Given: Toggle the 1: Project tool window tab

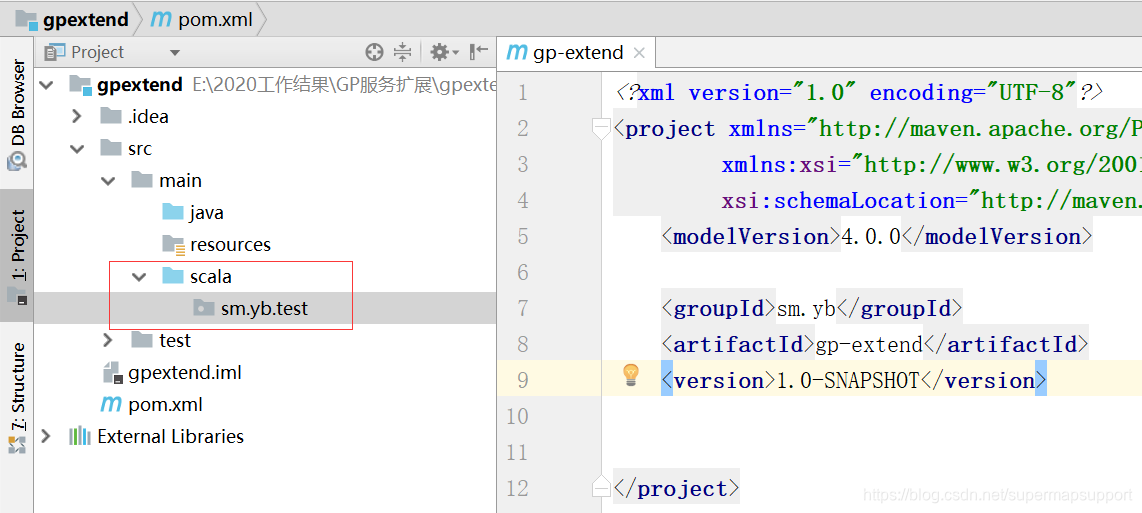Looking at the screenshot, I should 17,256.
